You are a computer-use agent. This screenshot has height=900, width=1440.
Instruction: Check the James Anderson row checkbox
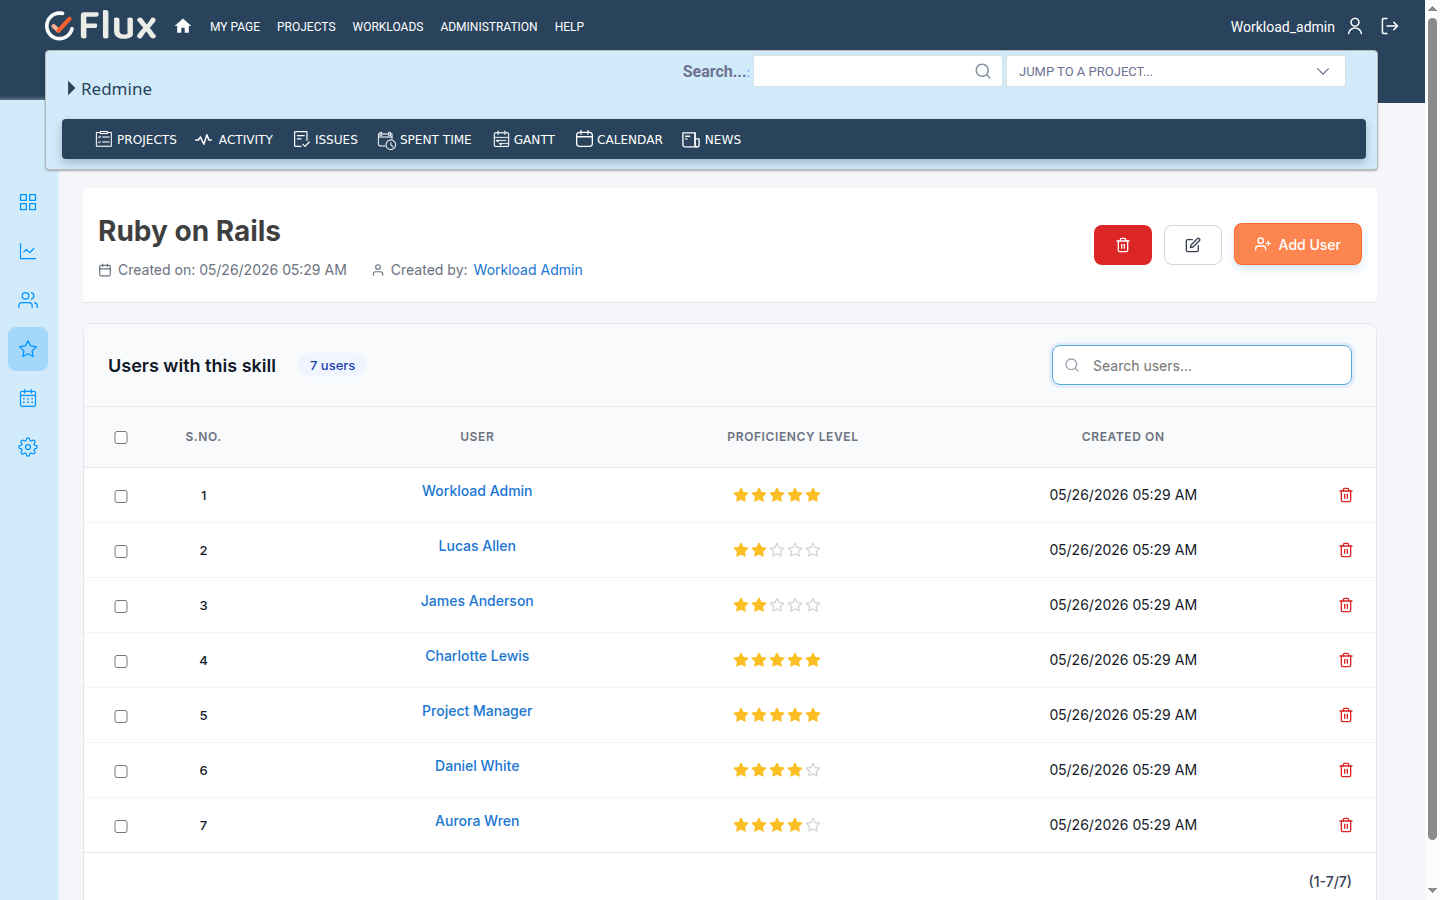pos(121,606)
